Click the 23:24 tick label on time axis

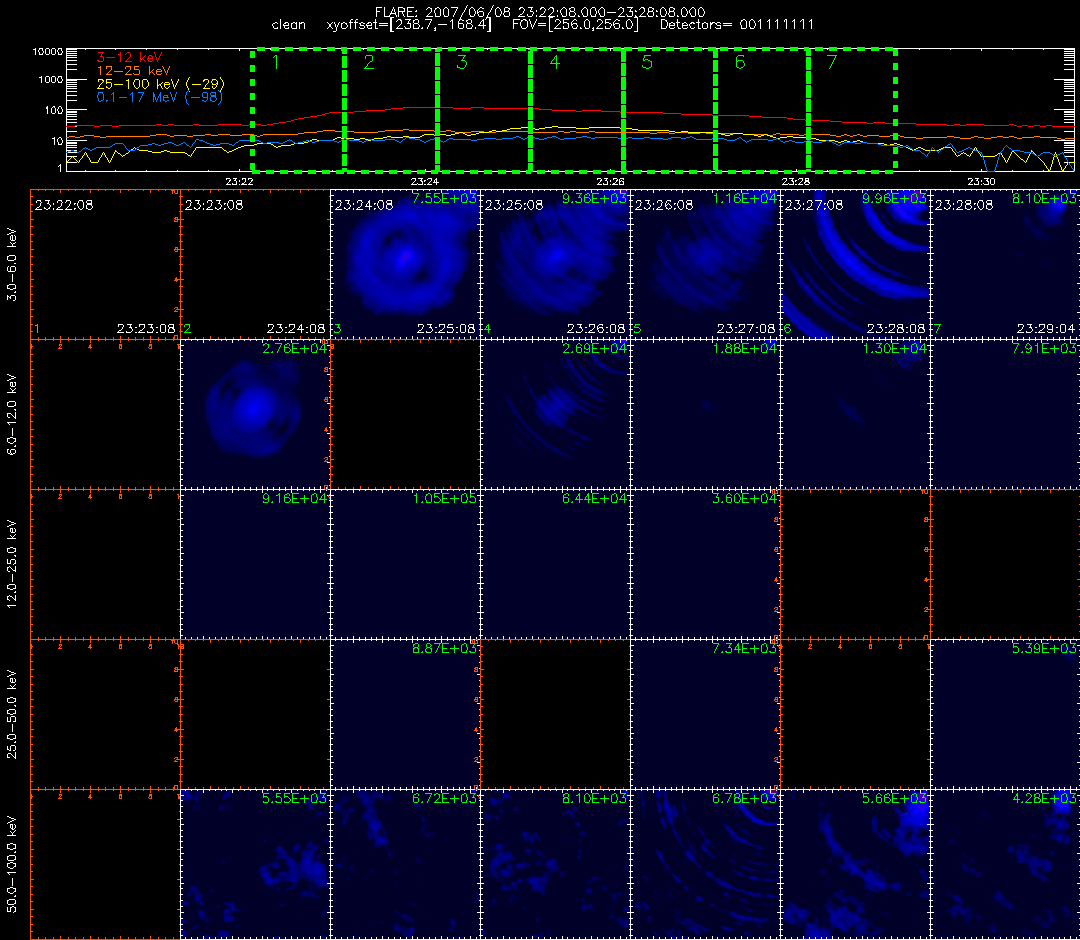pyautogui.click(x=424, y=182)
